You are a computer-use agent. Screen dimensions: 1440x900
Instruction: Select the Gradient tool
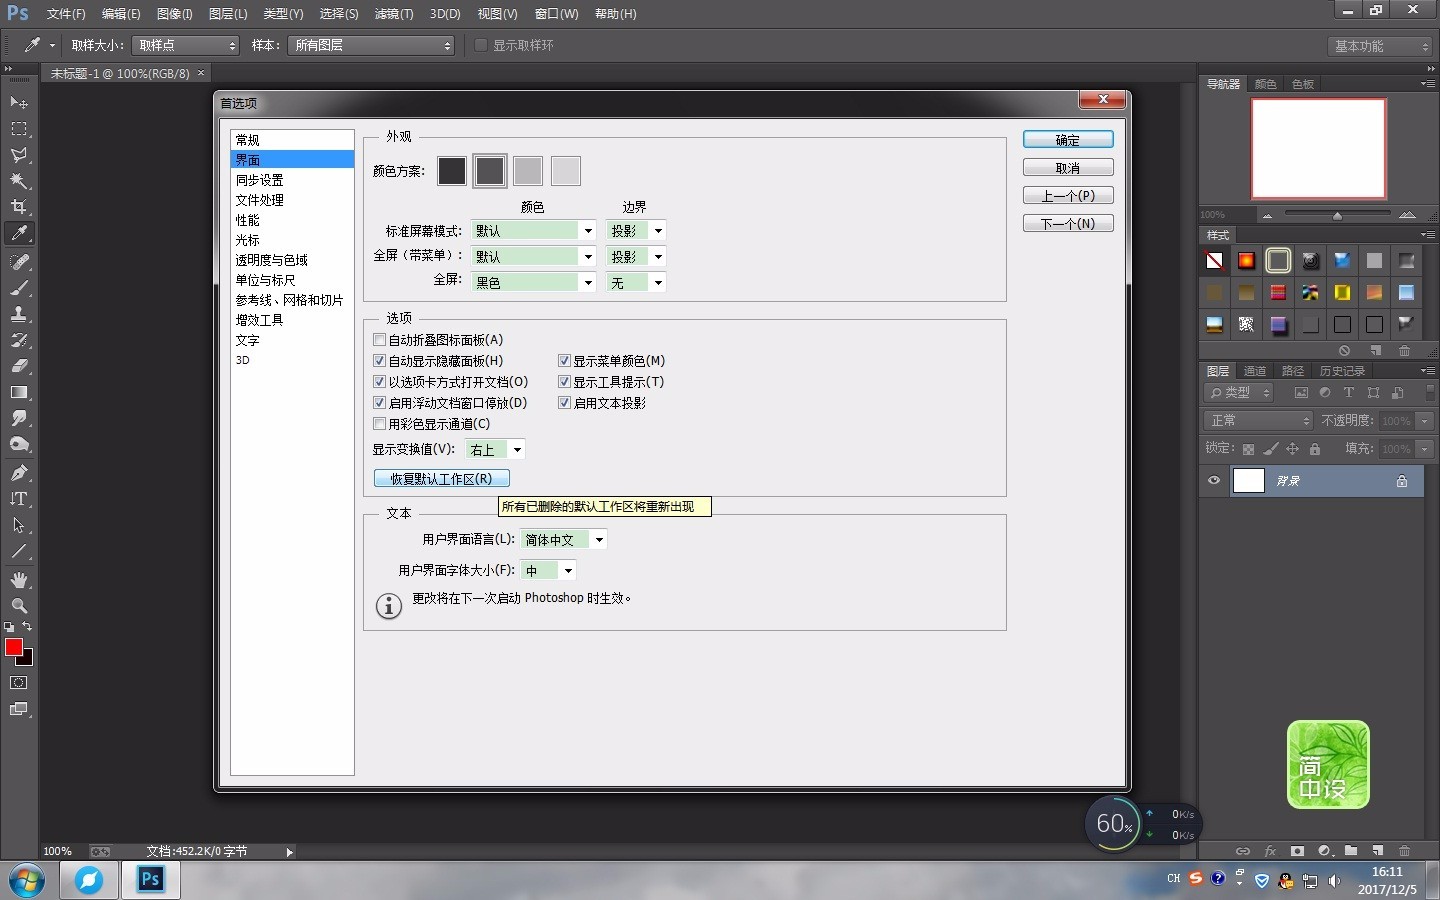coord(19,393)
